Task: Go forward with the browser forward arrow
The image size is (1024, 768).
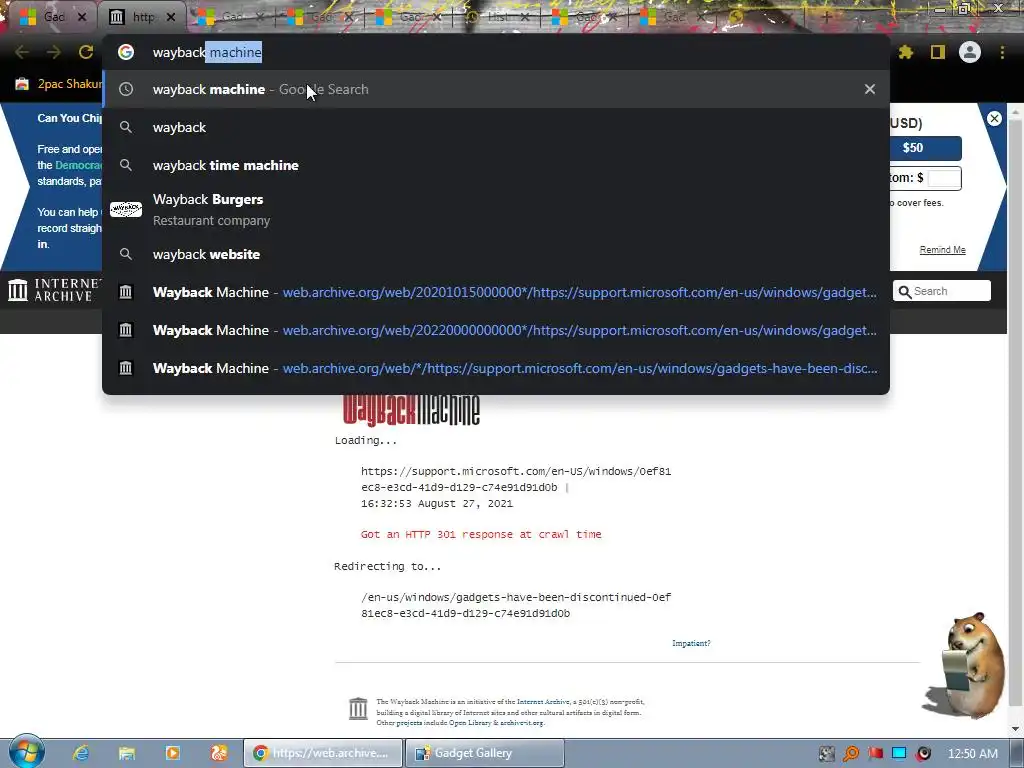Action: click(54, 52)
